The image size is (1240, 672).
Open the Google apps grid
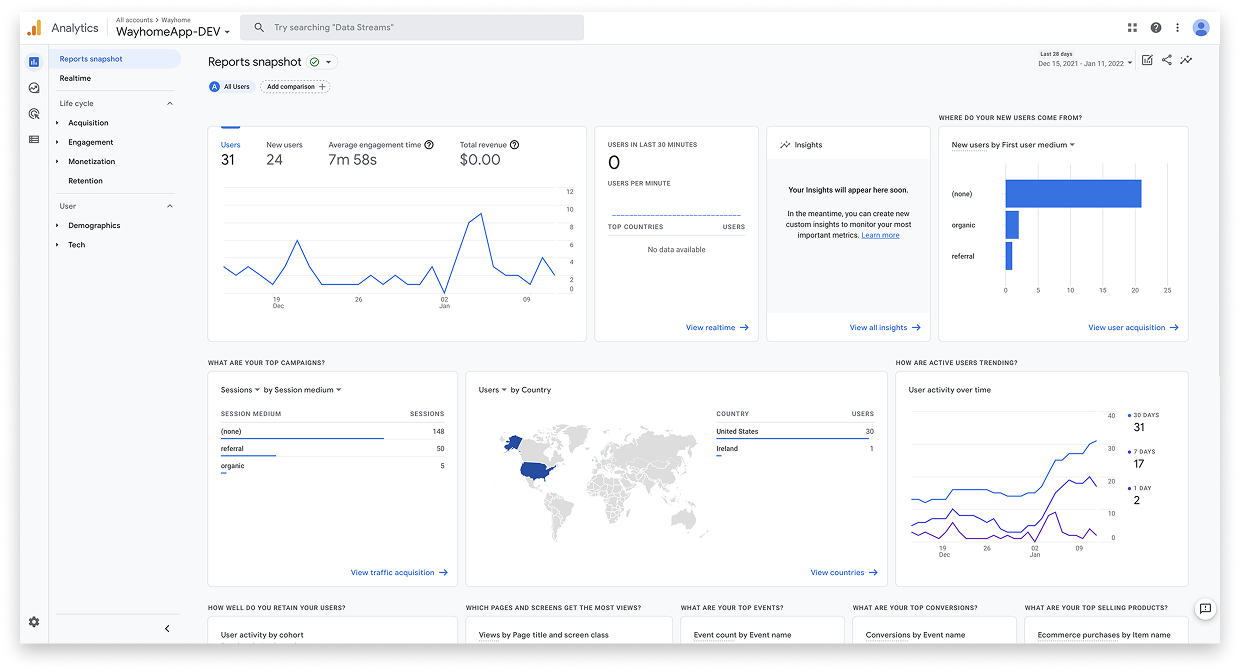click(1132, 28)
